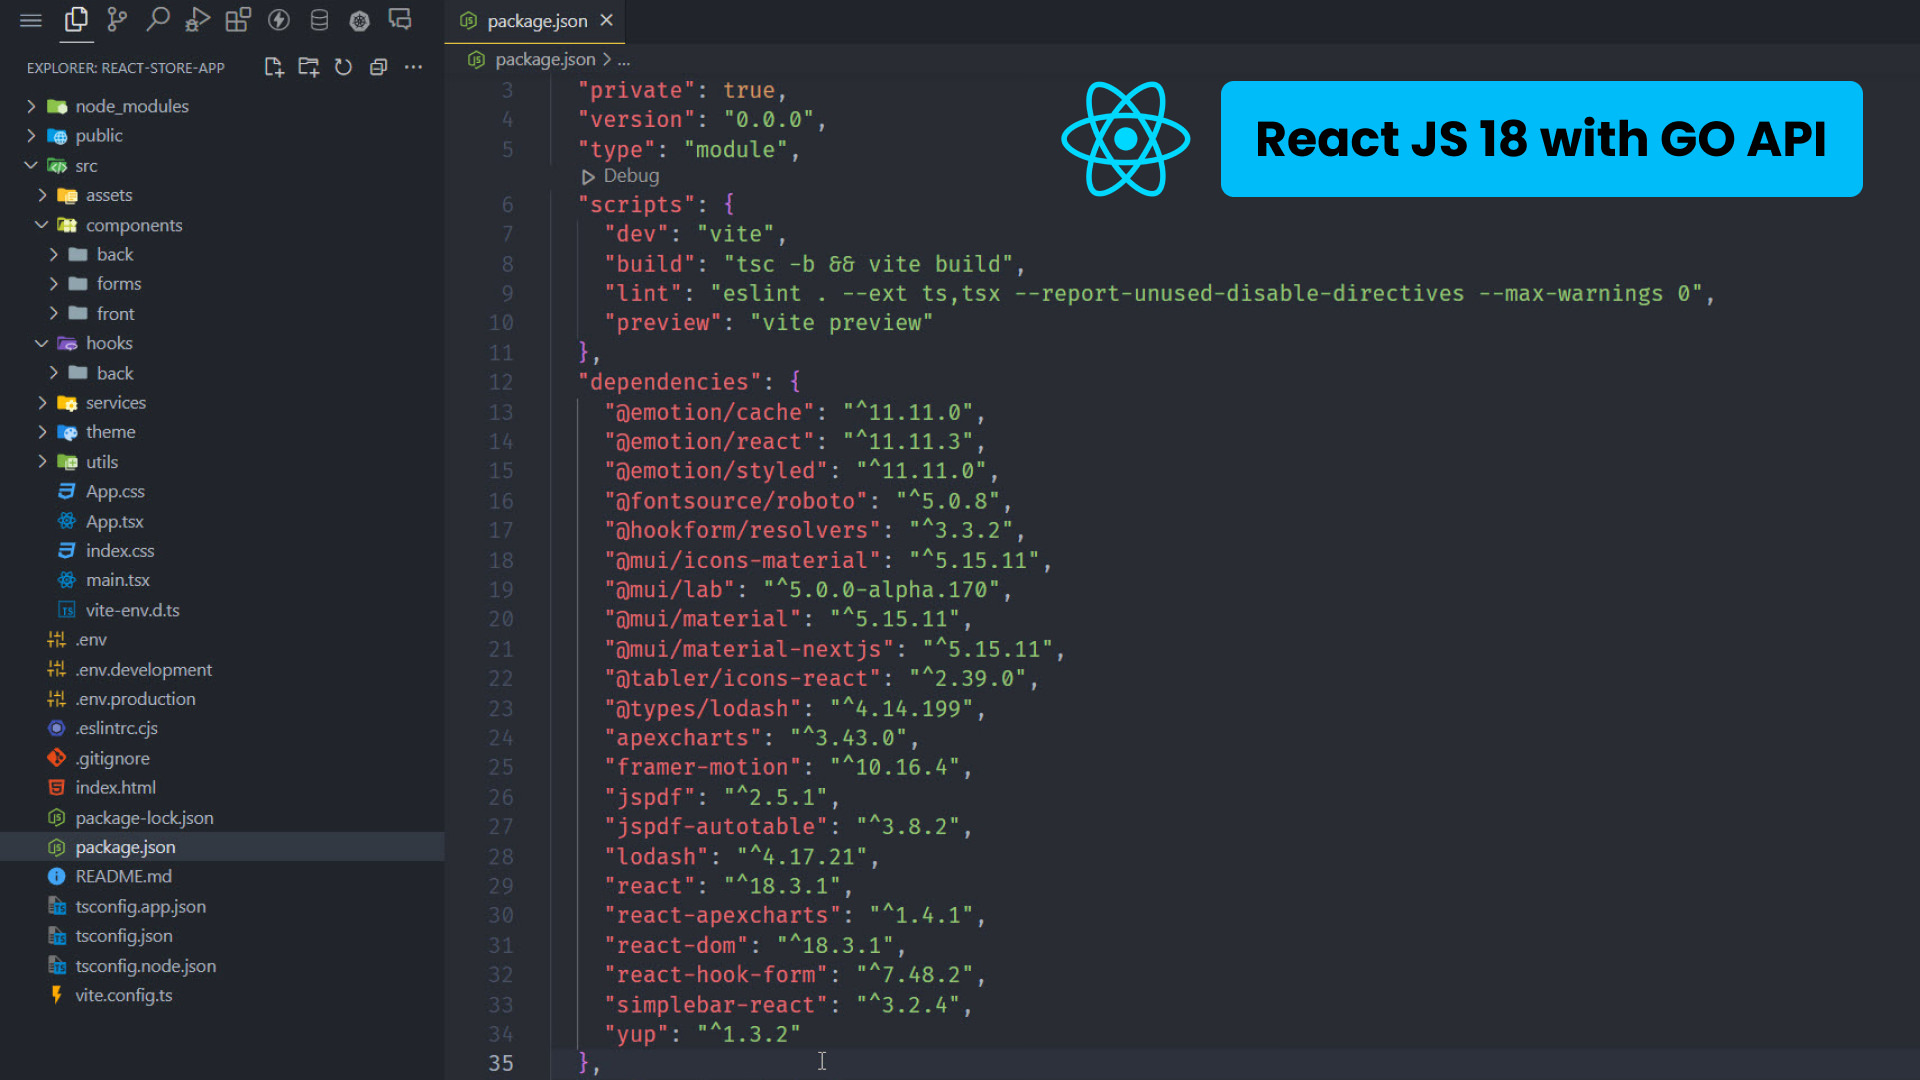
Task: Open the Source Control view
Action: coord(117,20)
